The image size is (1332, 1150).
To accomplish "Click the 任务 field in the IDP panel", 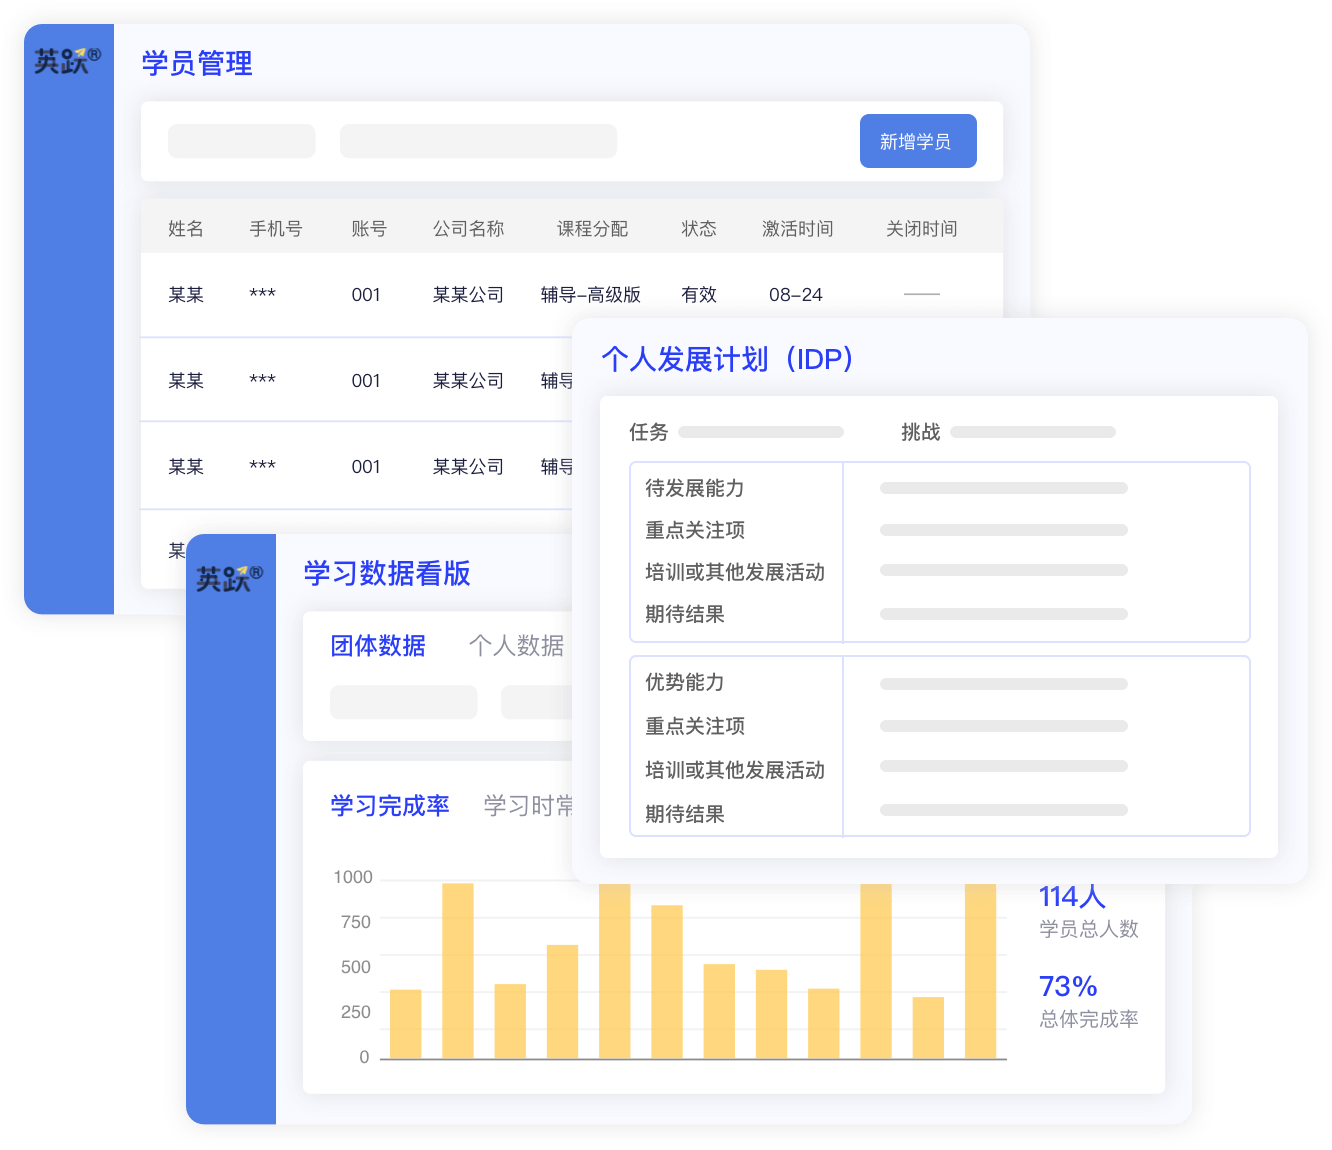I will coord(760,432).
